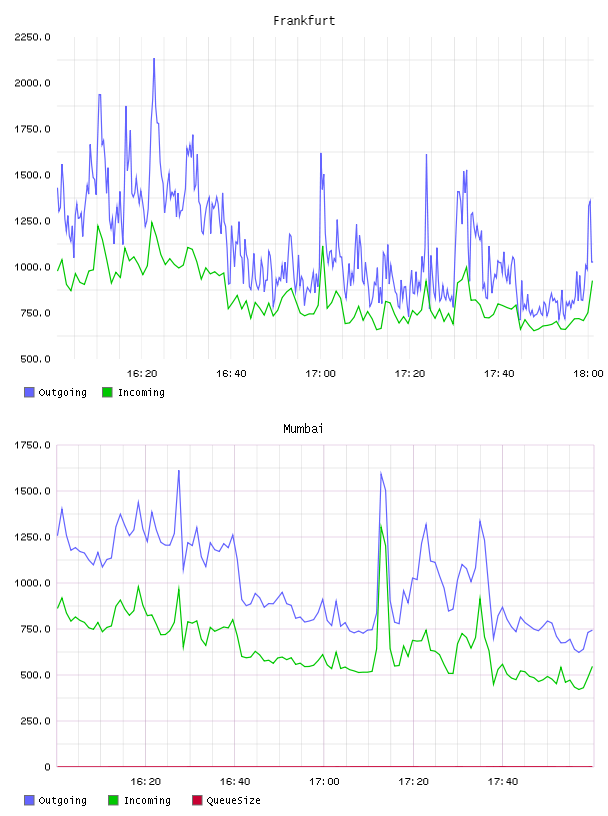Screen dimensions: 608x816
Task: Click the green Incoming swatch in Frankfurt legend
Action: click(107, 392)
